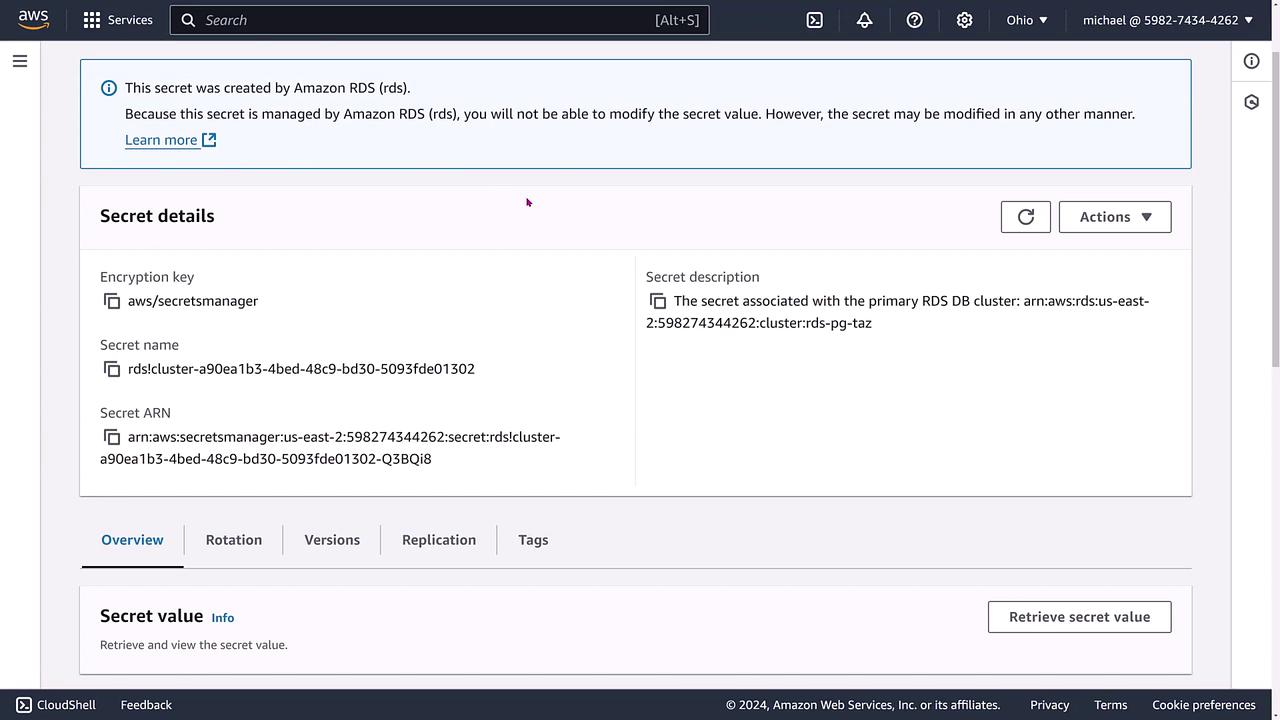Screen dimensions: 1280x720
Task: Open the info panel icon on the right
Action: click(x=1251, y=61)
